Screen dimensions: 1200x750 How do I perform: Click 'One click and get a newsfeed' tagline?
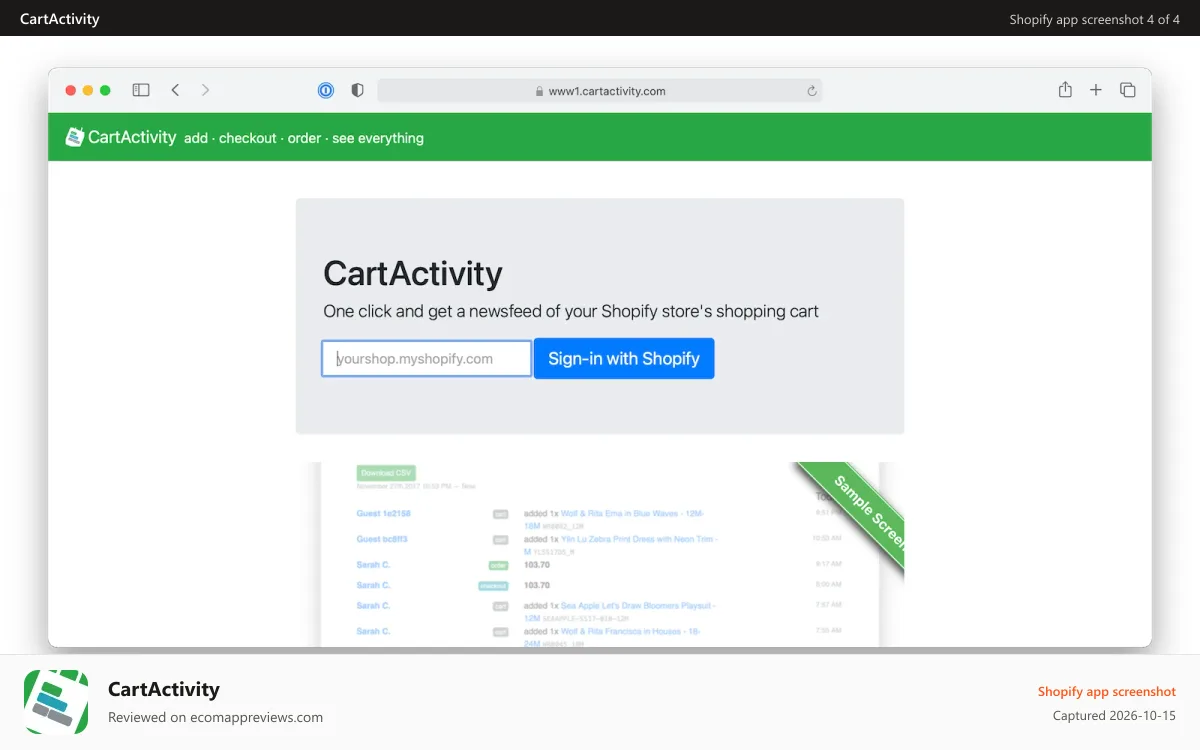click(x=571, y=312)
